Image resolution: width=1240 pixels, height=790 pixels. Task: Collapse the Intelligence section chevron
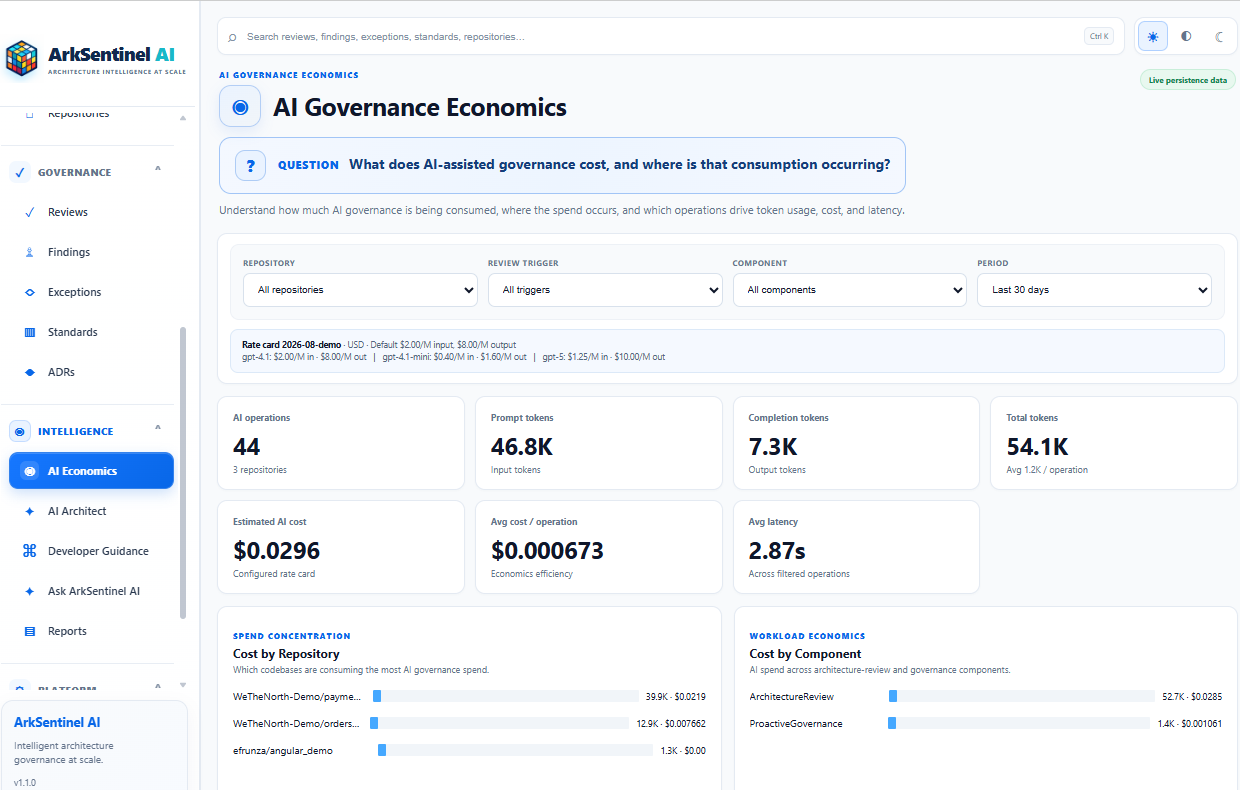point(158,428)
